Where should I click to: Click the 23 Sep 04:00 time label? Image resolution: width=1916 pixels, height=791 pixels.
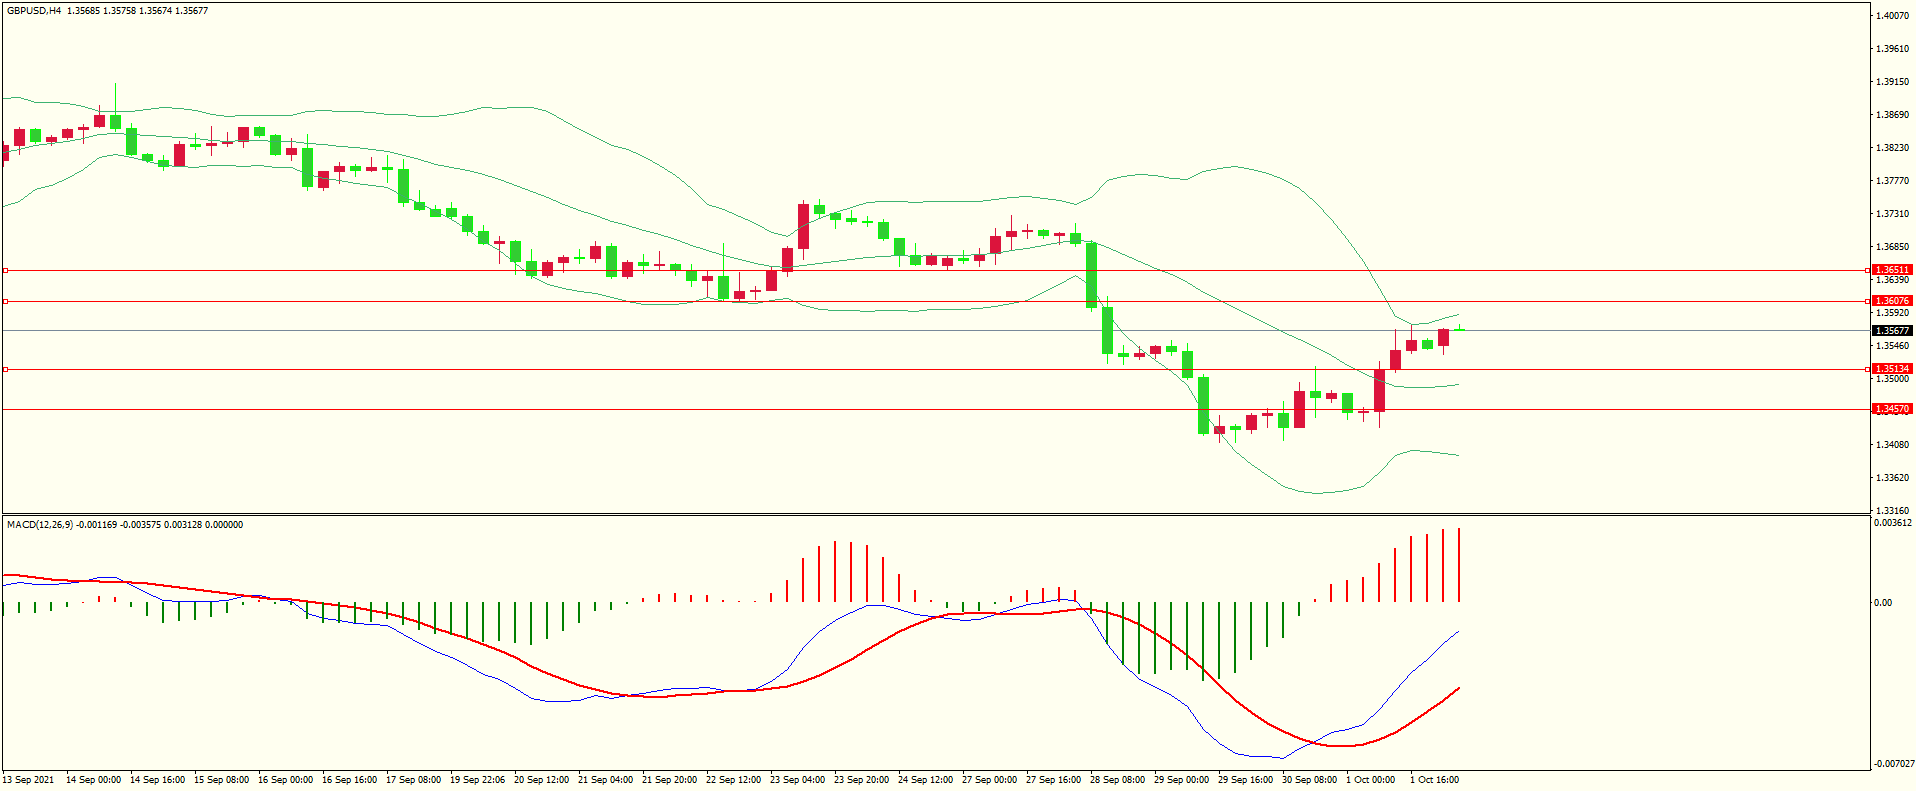tap(797, 780)
